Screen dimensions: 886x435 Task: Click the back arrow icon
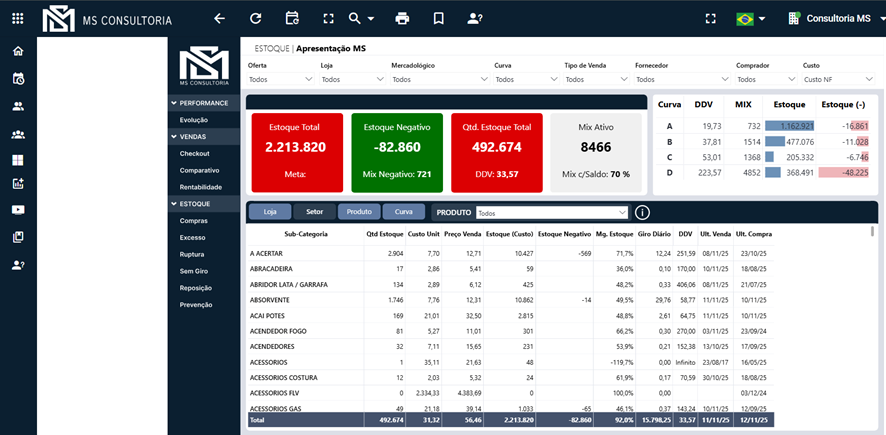pos(219,18)
